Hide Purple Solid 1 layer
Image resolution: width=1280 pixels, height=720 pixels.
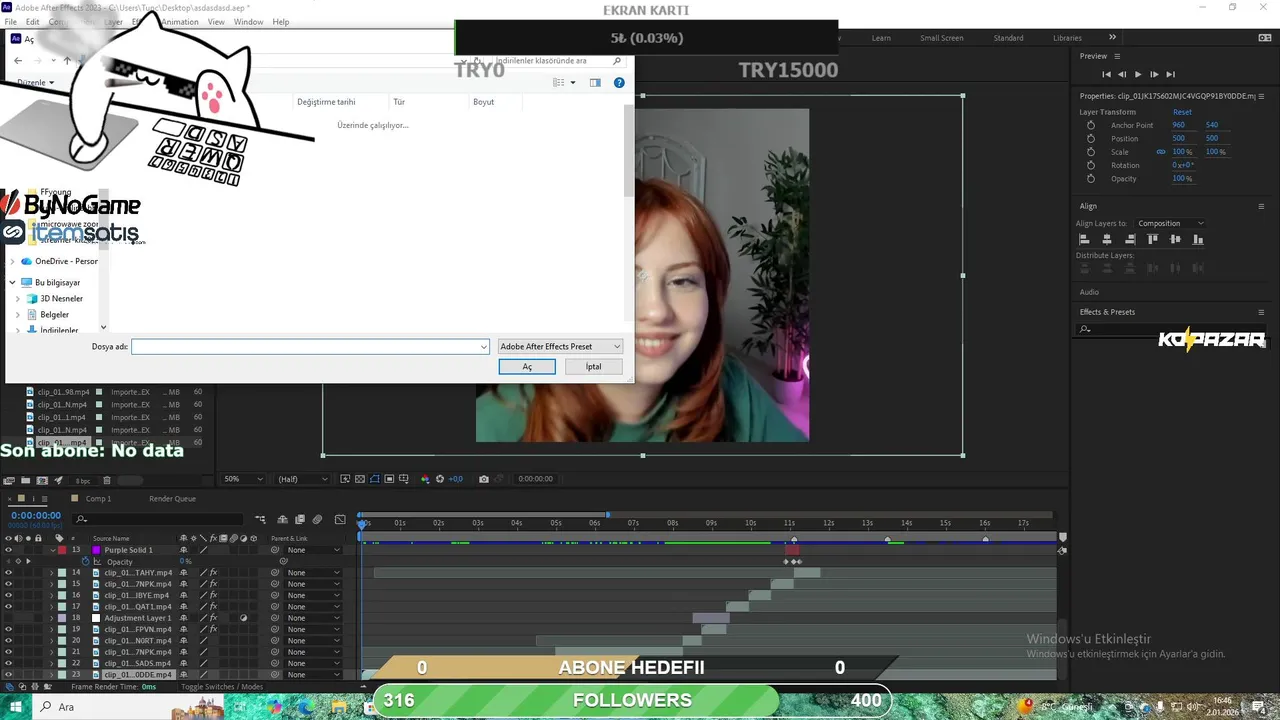click(x=9, y=550)
